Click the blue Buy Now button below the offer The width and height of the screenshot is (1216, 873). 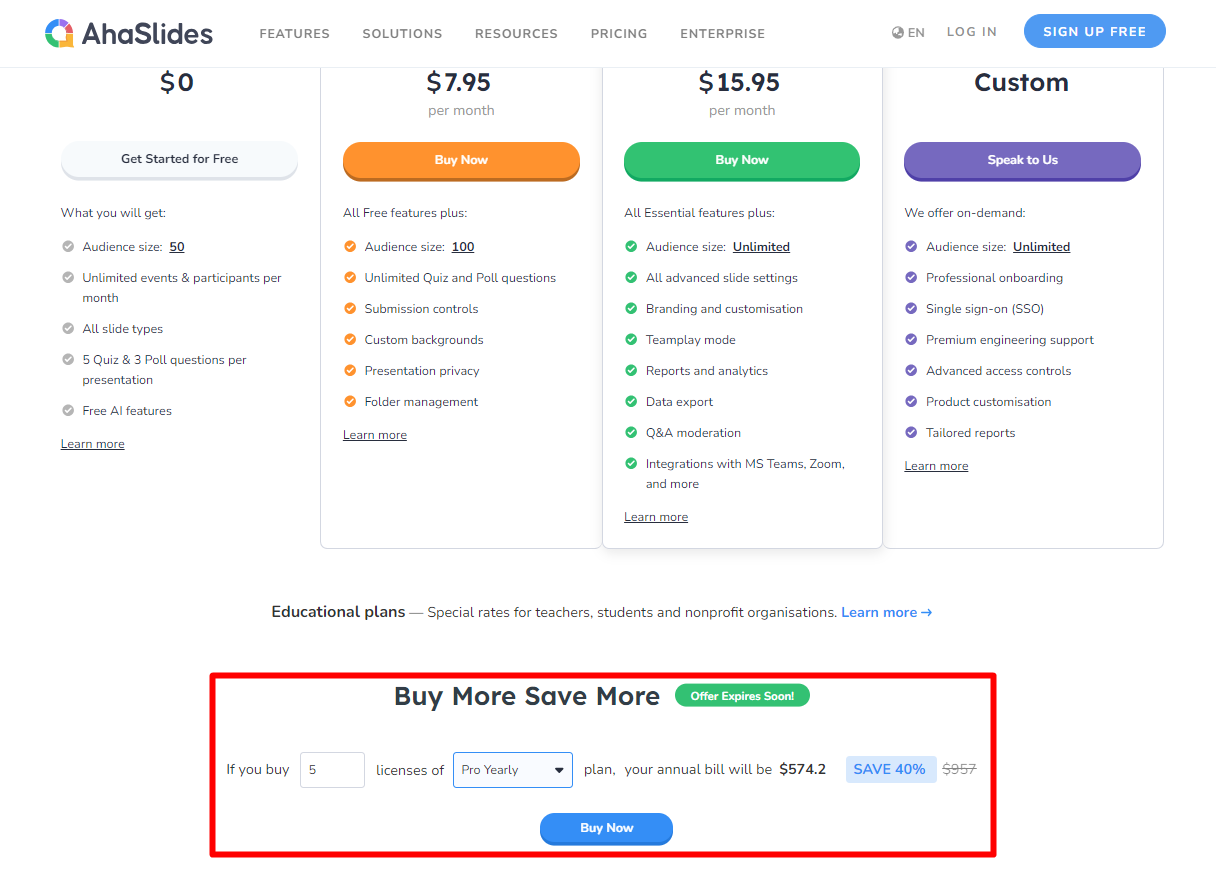click(606, 828)
